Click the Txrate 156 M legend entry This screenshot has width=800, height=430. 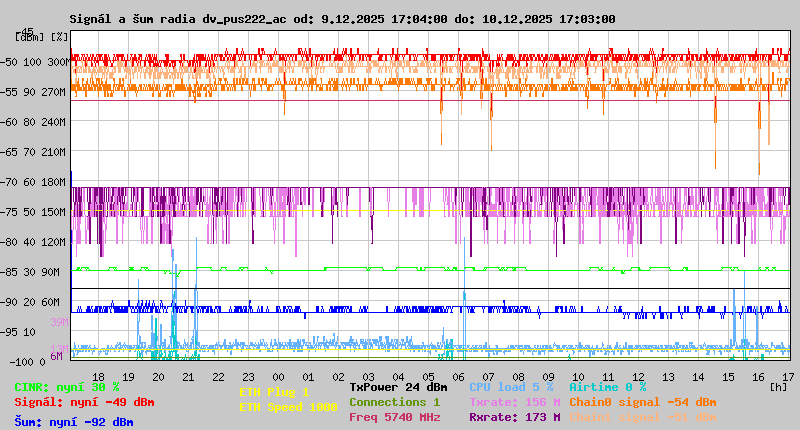pyautogui.click(x=514, y=402)
